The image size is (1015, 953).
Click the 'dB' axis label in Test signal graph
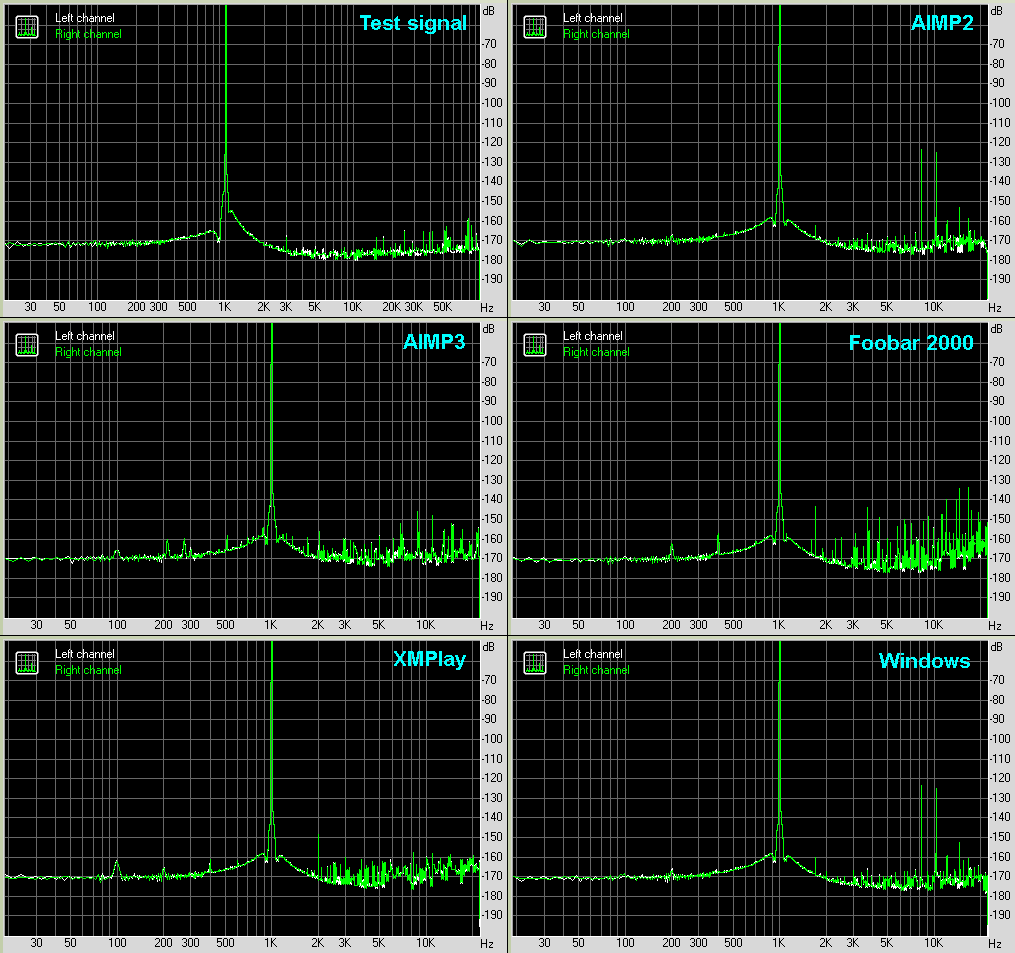[x=489, y=12]
